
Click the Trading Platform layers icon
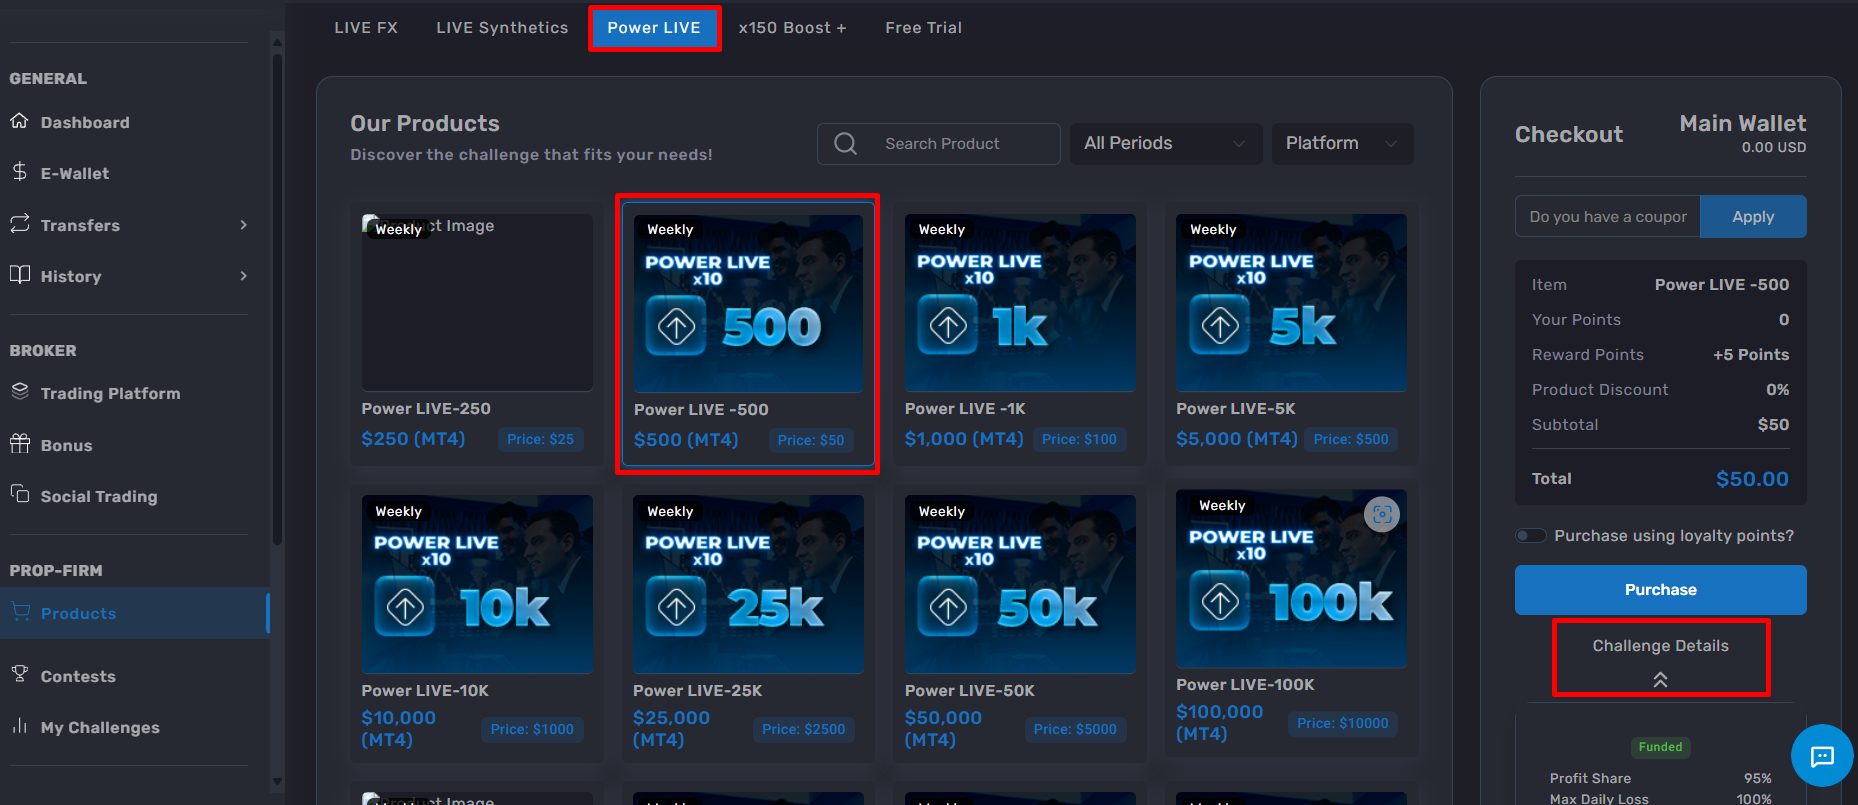(x=19, y=392)
